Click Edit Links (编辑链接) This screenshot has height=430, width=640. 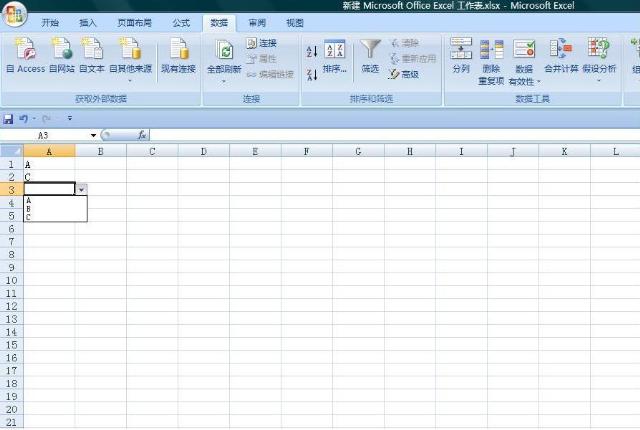click(270, 74)
